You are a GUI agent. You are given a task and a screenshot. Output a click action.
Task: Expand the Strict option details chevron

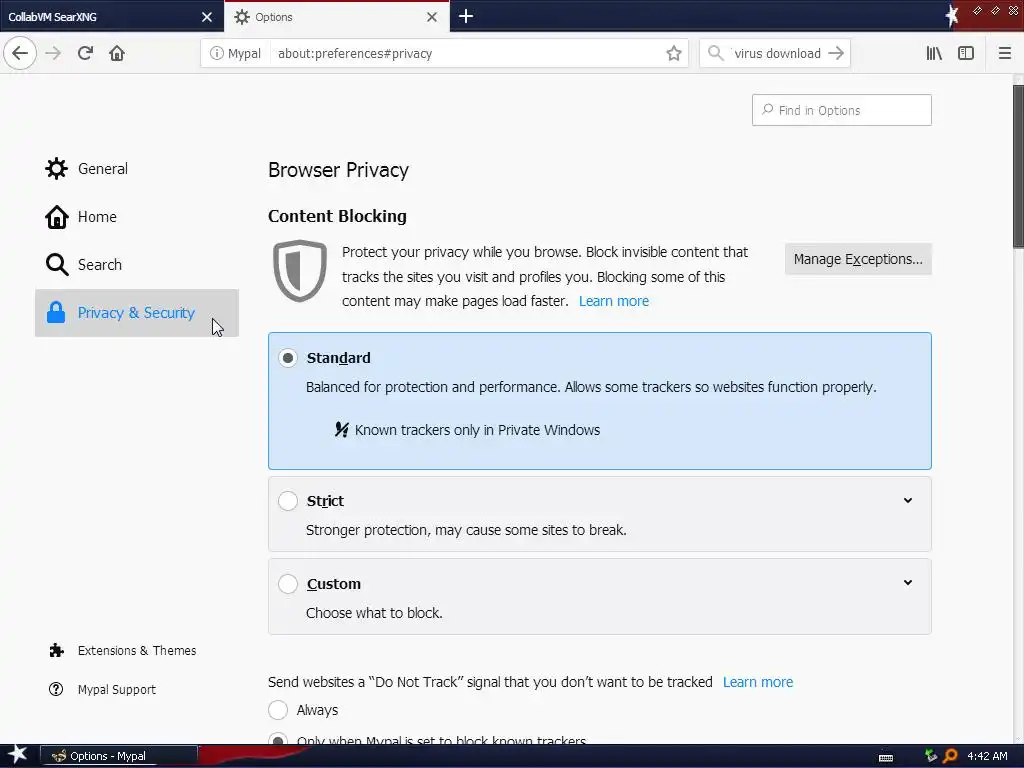tap(908, 501)
